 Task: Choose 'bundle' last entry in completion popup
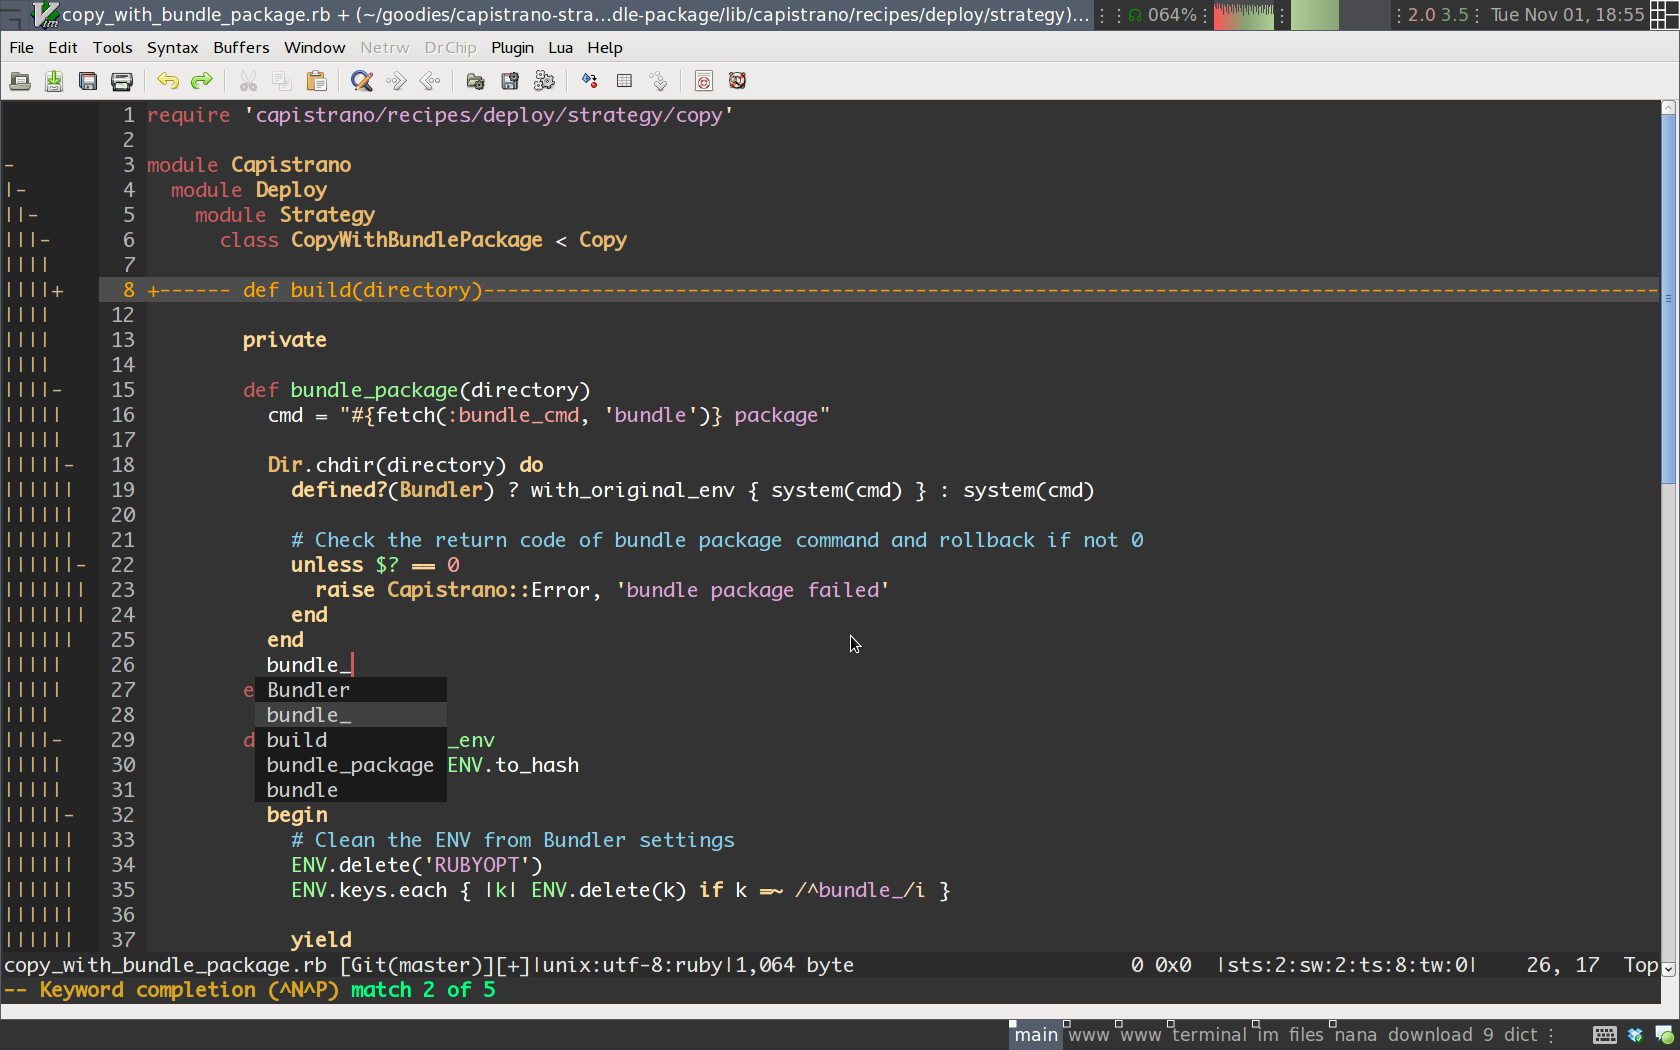pyautogui.click(x=350, y=790)
